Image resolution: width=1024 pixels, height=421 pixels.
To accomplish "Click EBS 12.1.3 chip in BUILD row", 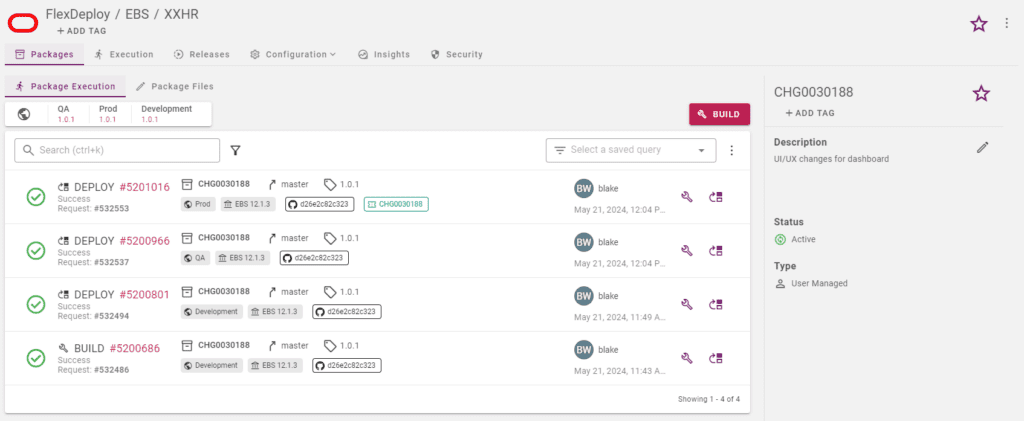I will point(275,365).
